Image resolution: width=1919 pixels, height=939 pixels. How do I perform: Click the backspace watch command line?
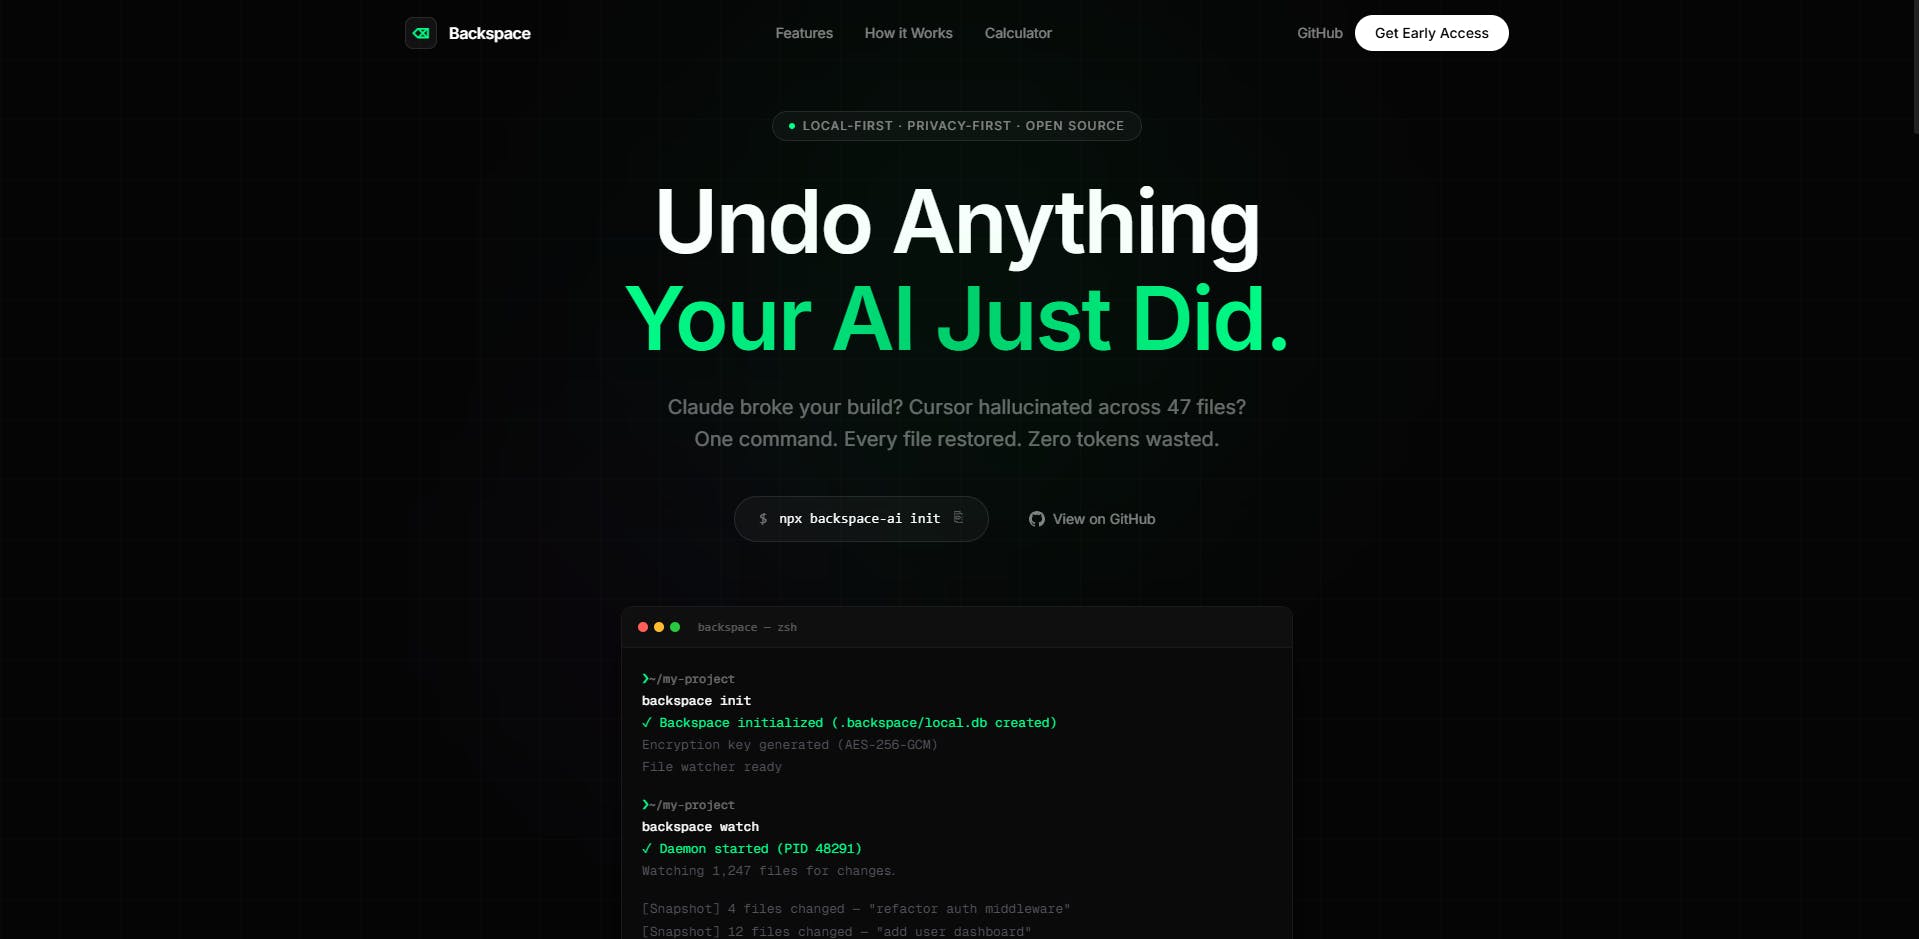pos(700,827)
